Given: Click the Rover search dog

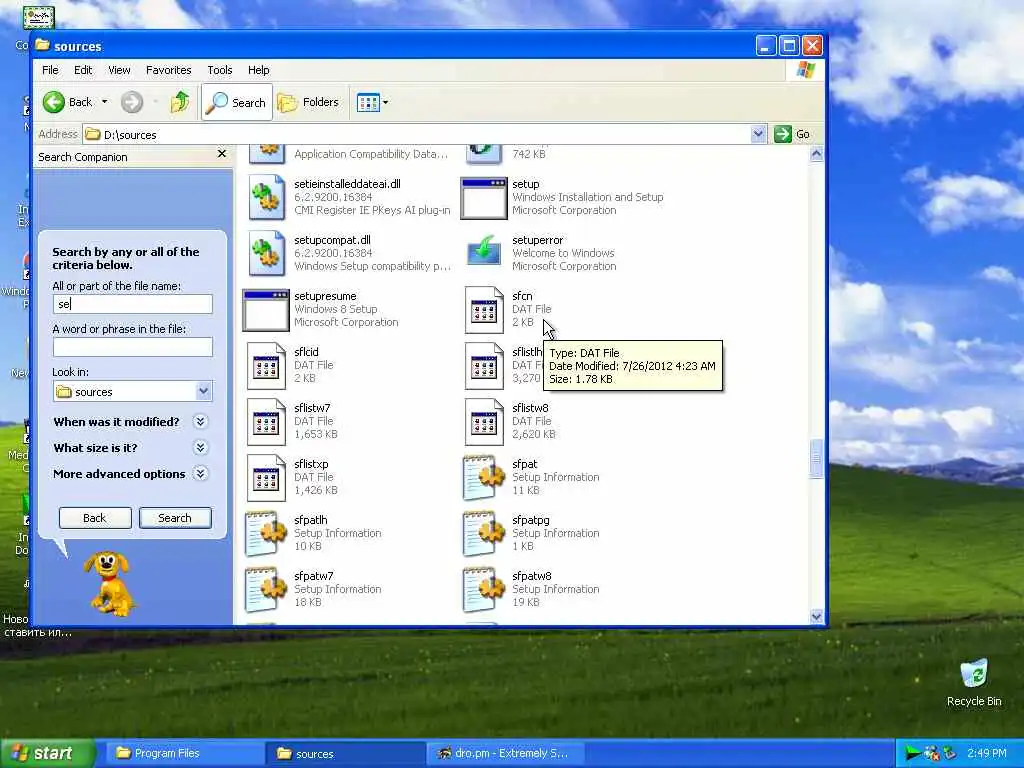Looking at the screenshot, I should point(109,583).
